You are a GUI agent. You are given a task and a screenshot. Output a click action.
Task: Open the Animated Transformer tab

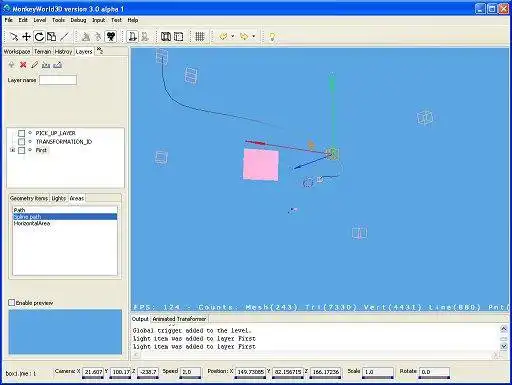[x=179, y=319]
